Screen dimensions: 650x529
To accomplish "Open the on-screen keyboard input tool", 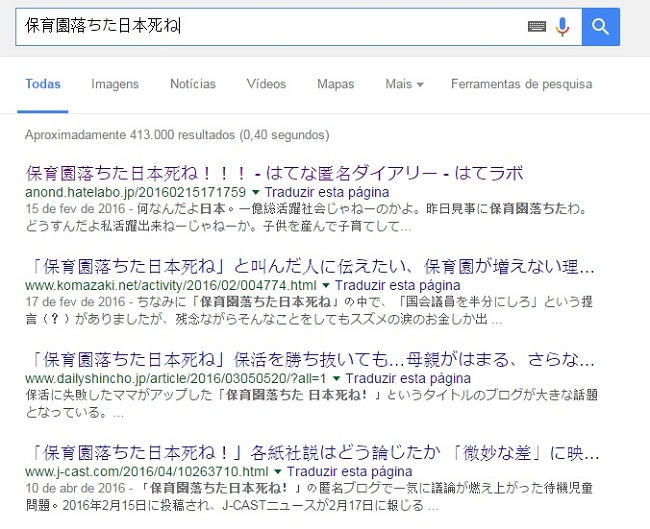I will [537, 27].
